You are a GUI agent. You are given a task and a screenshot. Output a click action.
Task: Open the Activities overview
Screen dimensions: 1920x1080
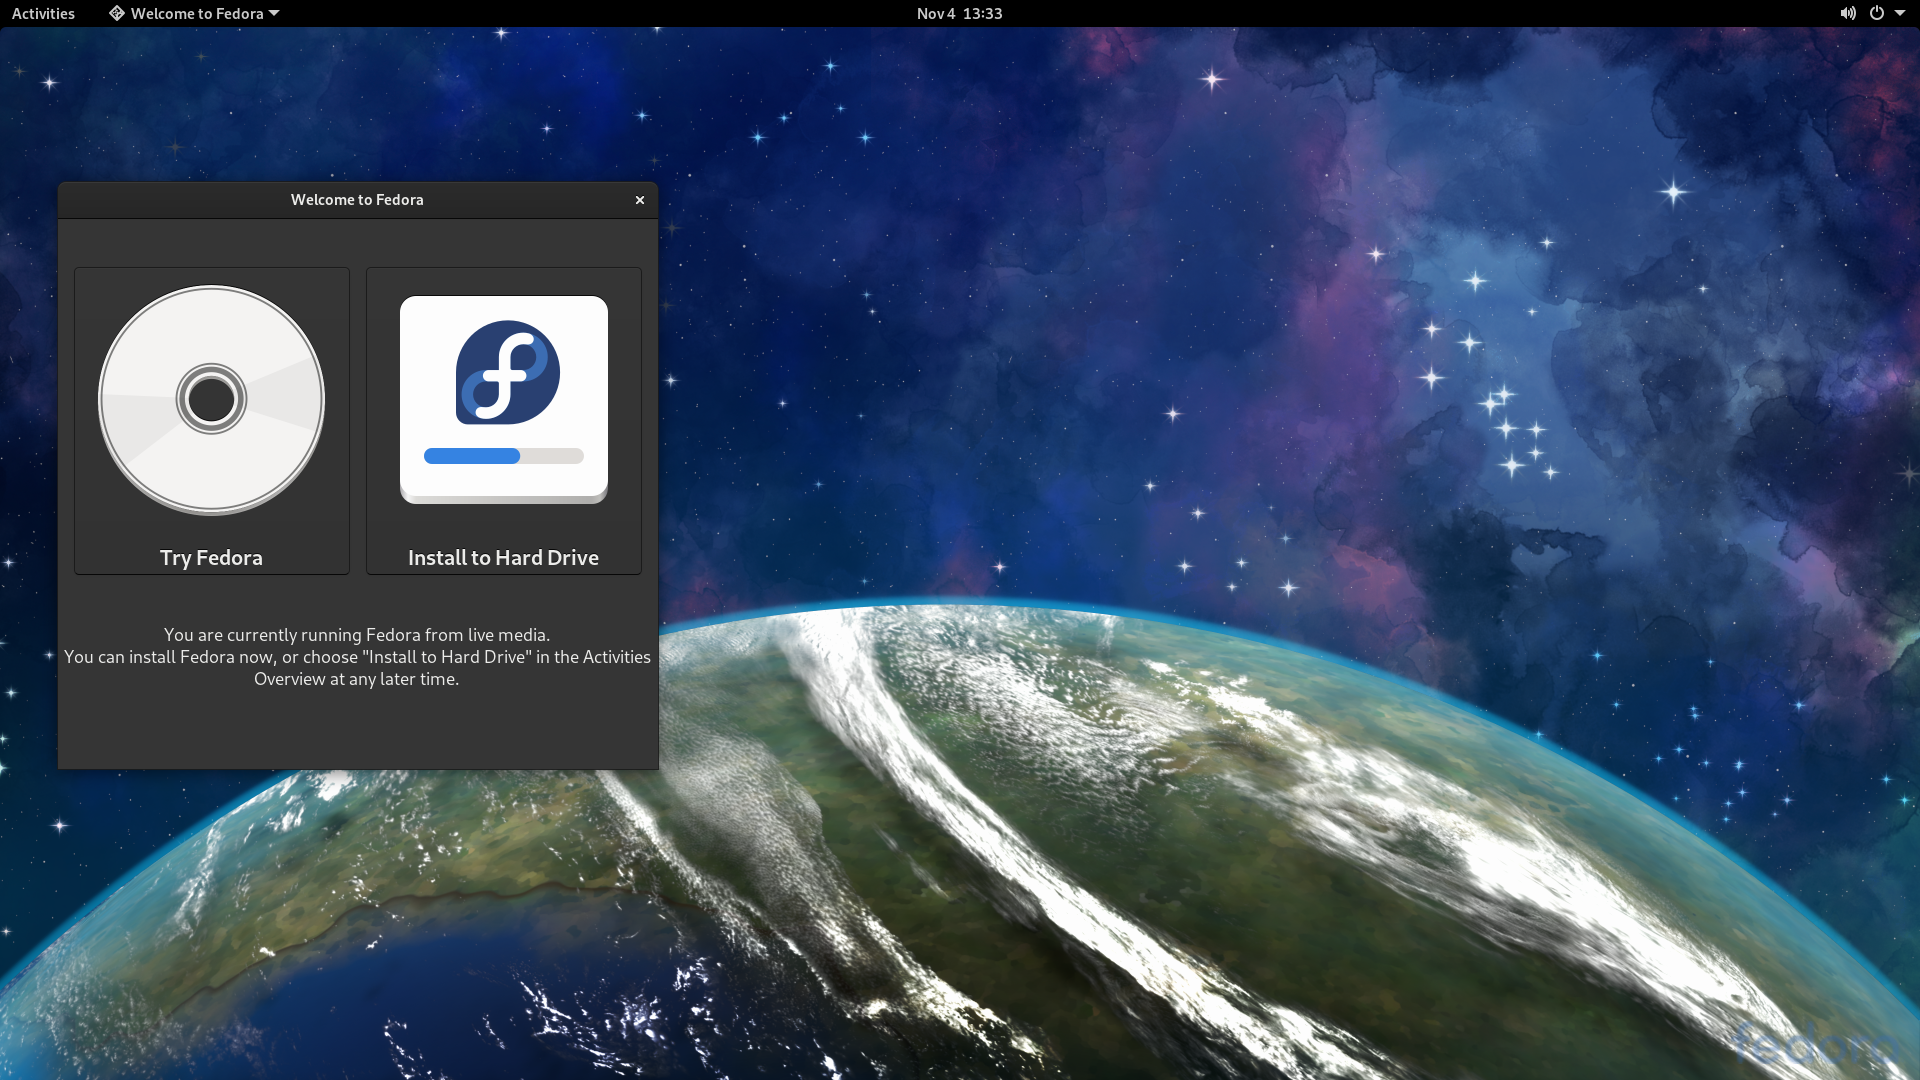[x=43, y=13]
